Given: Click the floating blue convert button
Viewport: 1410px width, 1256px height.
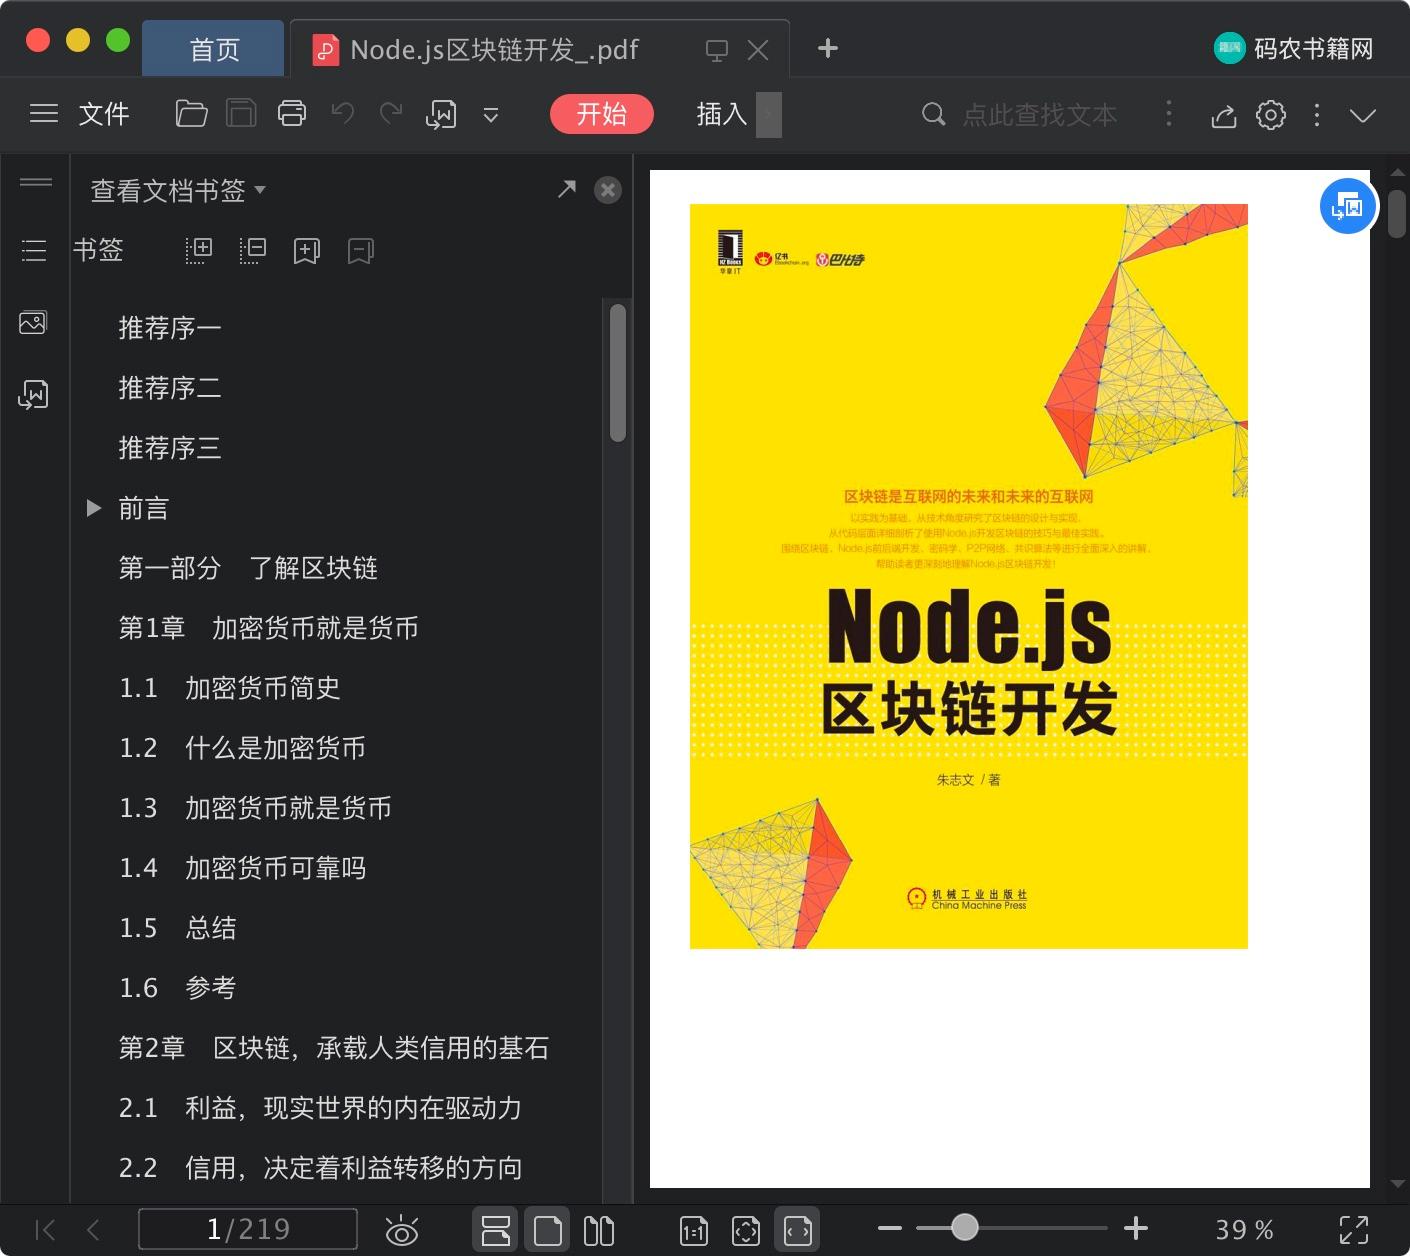Looking at the screenshot, I should pos(1347,206).
